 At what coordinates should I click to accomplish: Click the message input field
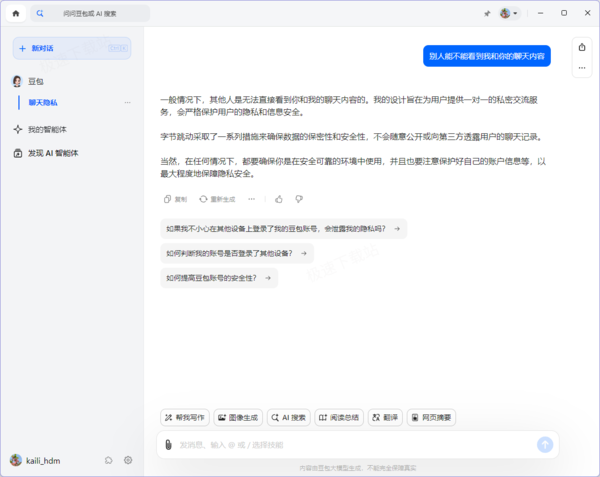pyautogui.click(x=354, y=445)
